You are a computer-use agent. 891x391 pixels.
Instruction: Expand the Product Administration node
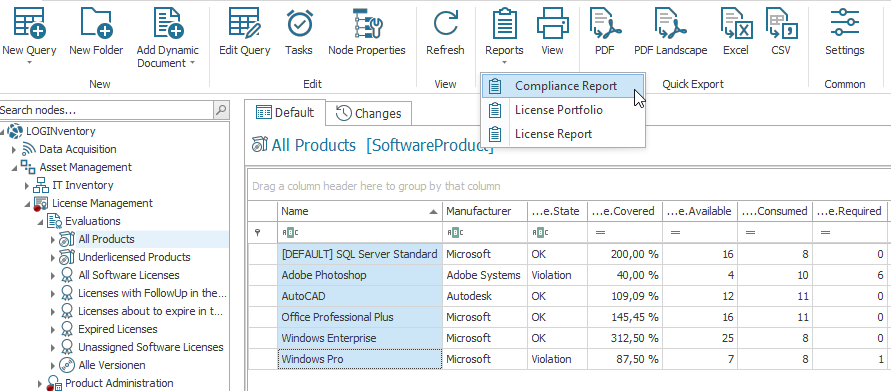click(39, 384)
